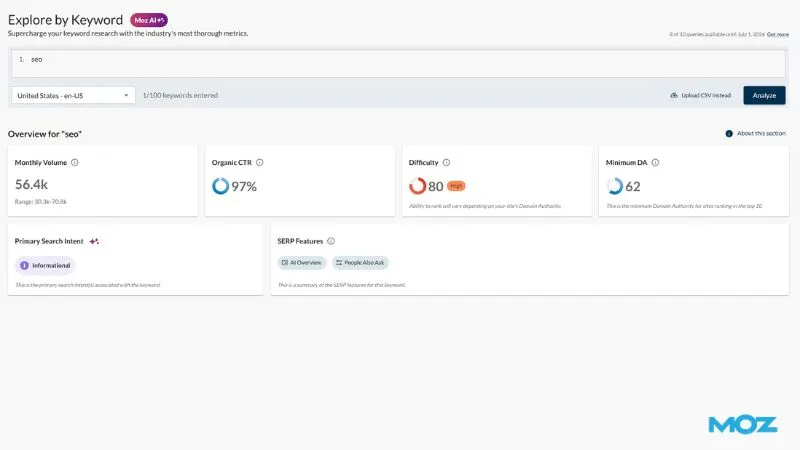Click the Minimum DA ring chart
Screen dimensions: 800x450
(614, 186)
